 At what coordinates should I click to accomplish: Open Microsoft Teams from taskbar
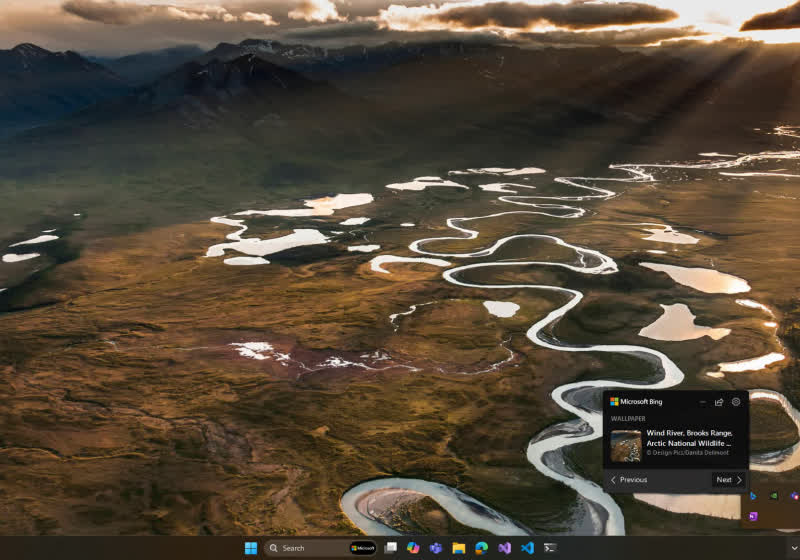[436, 548]
